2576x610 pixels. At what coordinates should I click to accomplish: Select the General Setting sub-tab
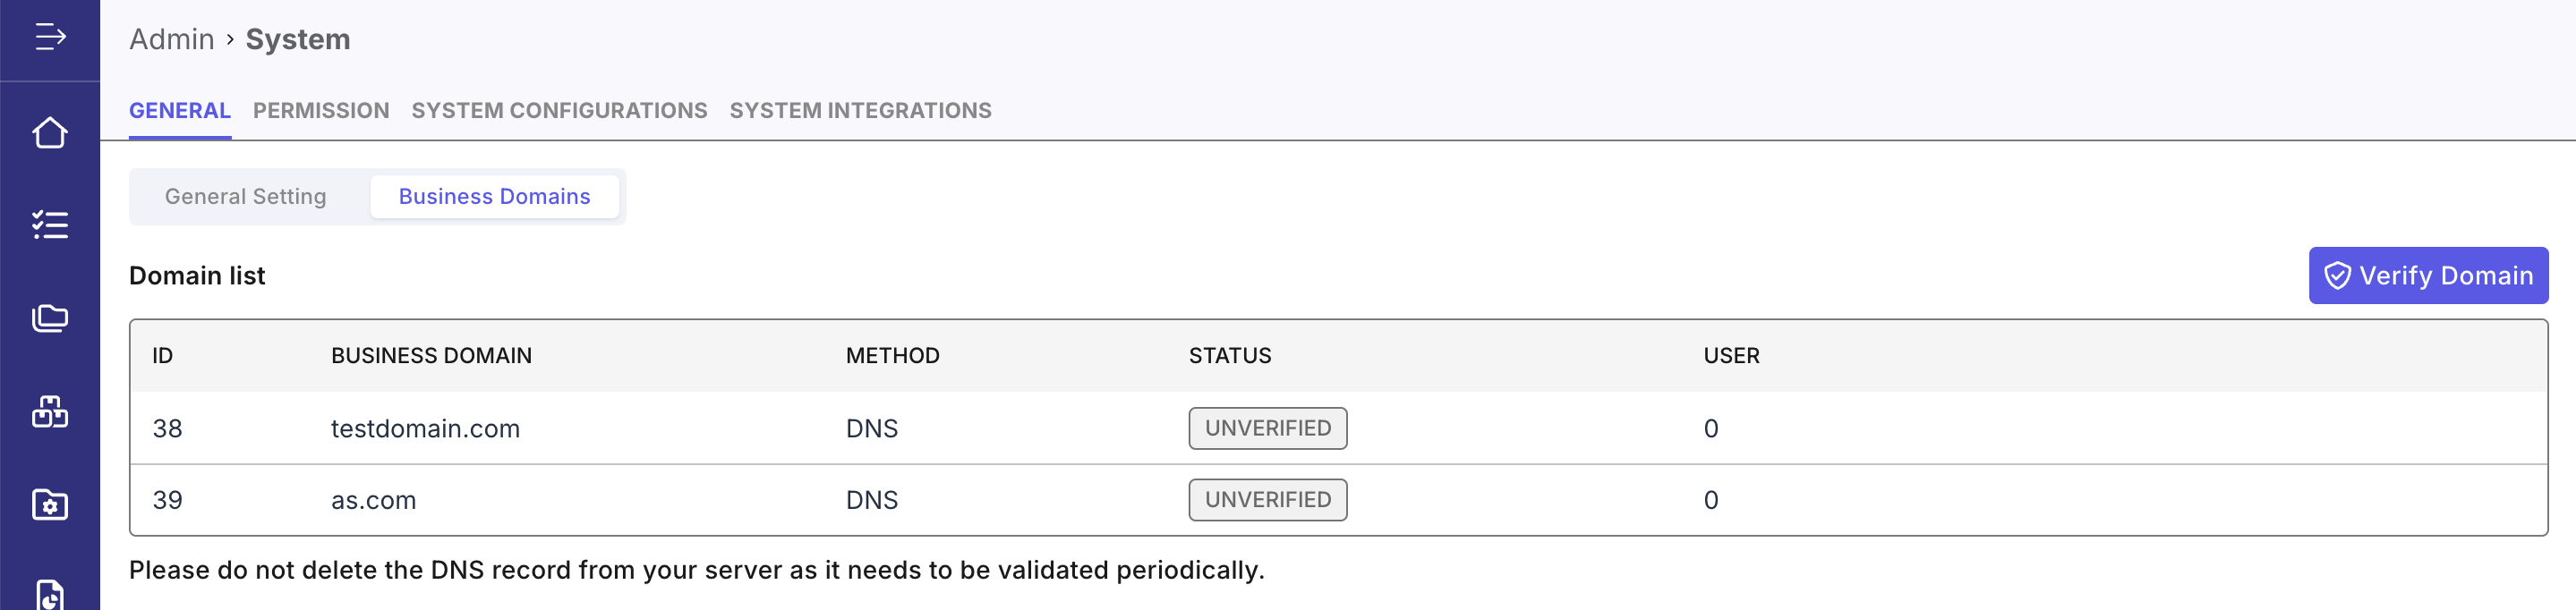tap(246, 197)
